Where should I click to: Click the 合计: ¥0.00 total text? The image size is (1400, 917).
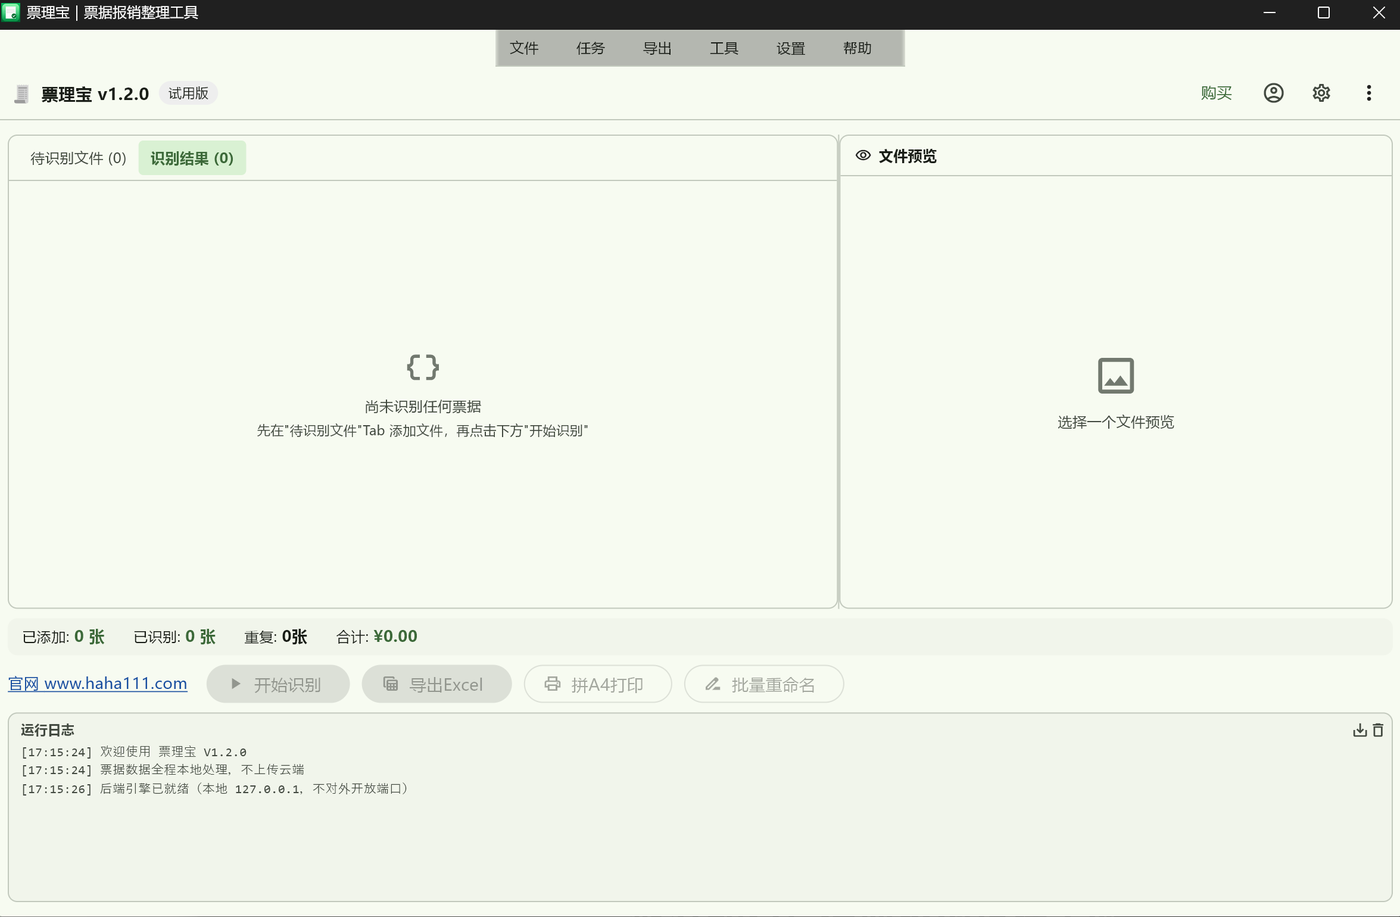point(377,637)
